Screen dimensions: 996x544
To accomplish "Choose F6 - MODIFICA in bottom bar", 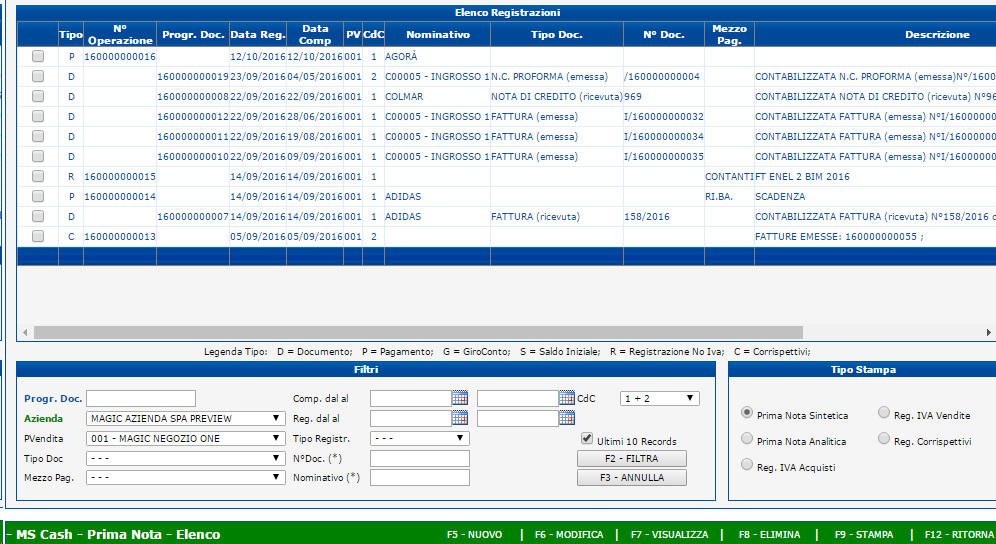I will tap(569, 534).
